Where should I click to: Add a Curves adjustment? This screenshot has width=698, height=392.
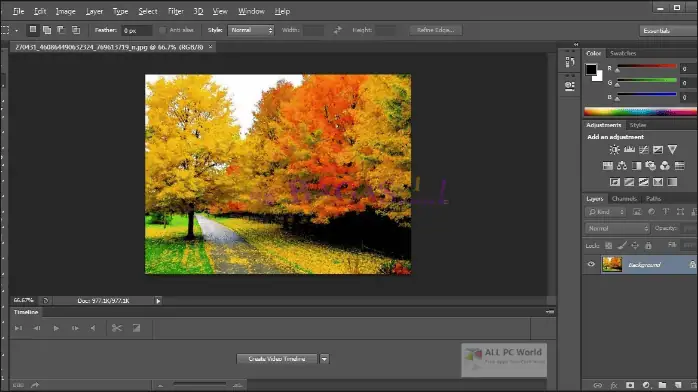644,150
